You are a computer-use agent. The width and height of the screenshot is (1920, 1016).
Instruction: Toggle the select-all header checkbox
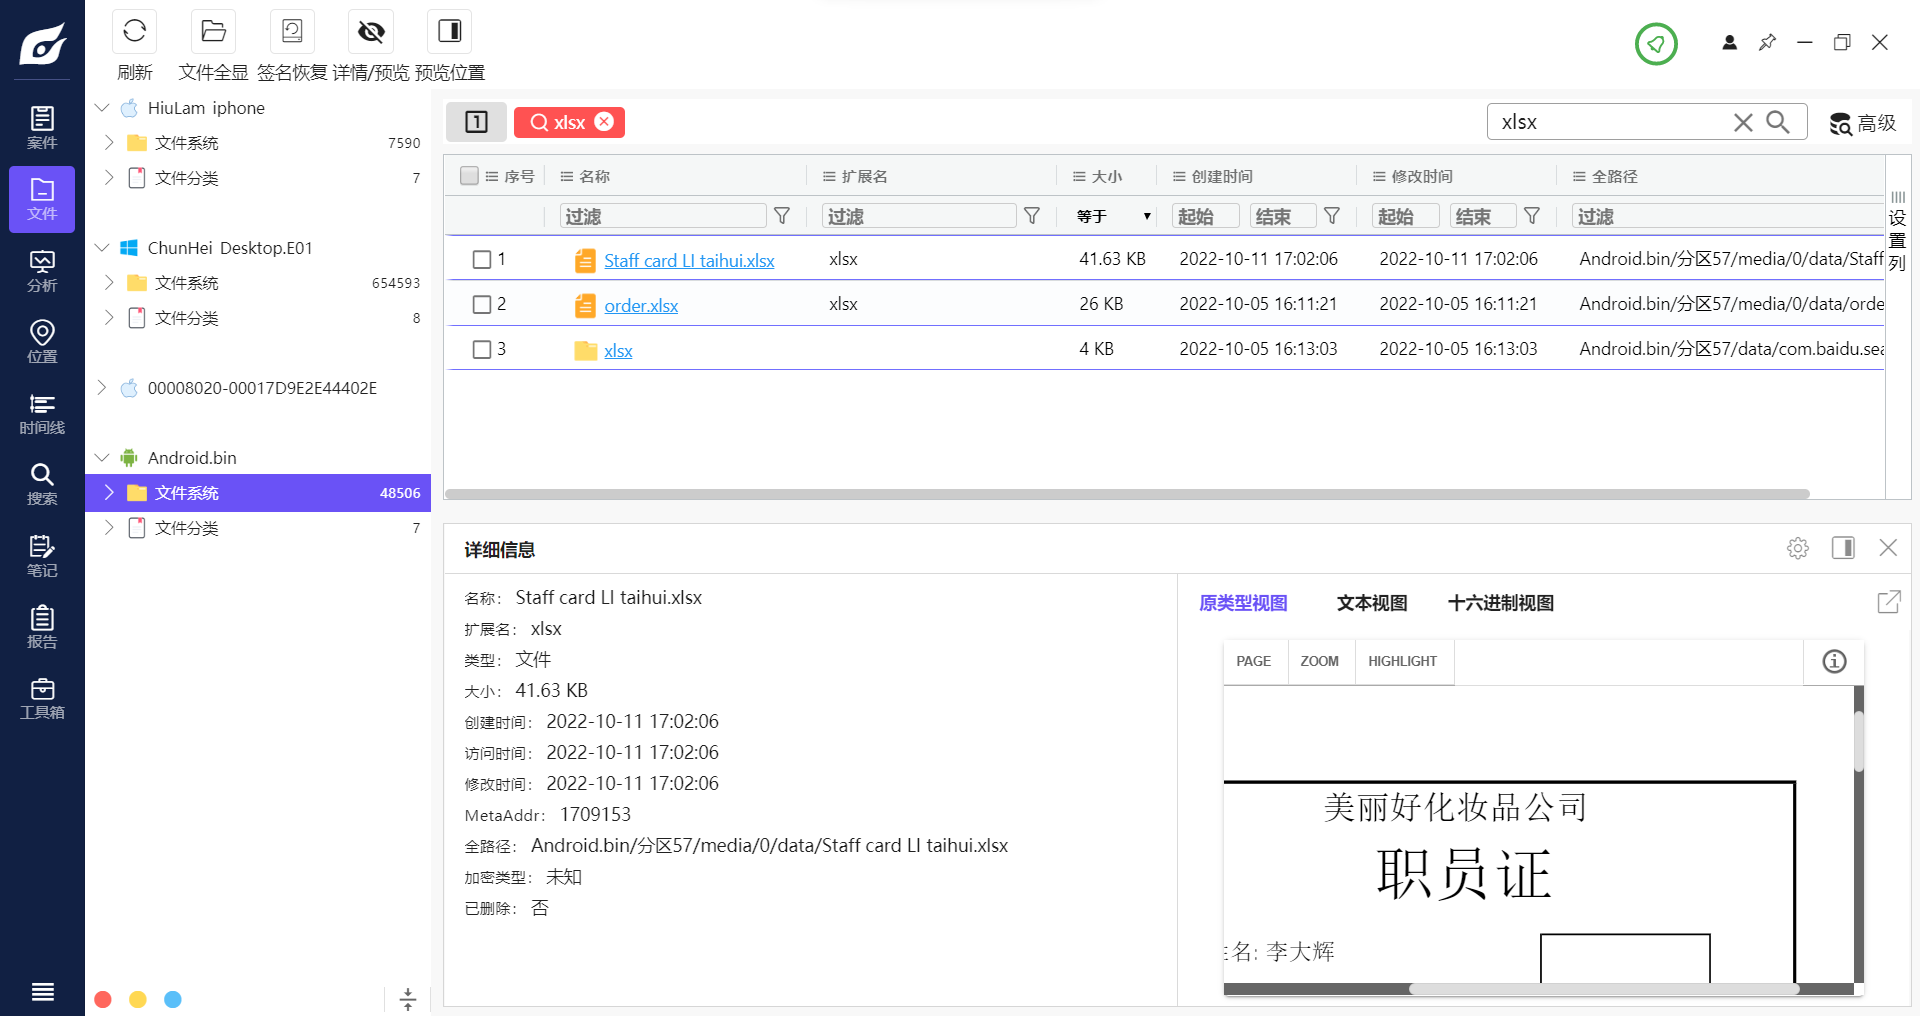point(469,176)
